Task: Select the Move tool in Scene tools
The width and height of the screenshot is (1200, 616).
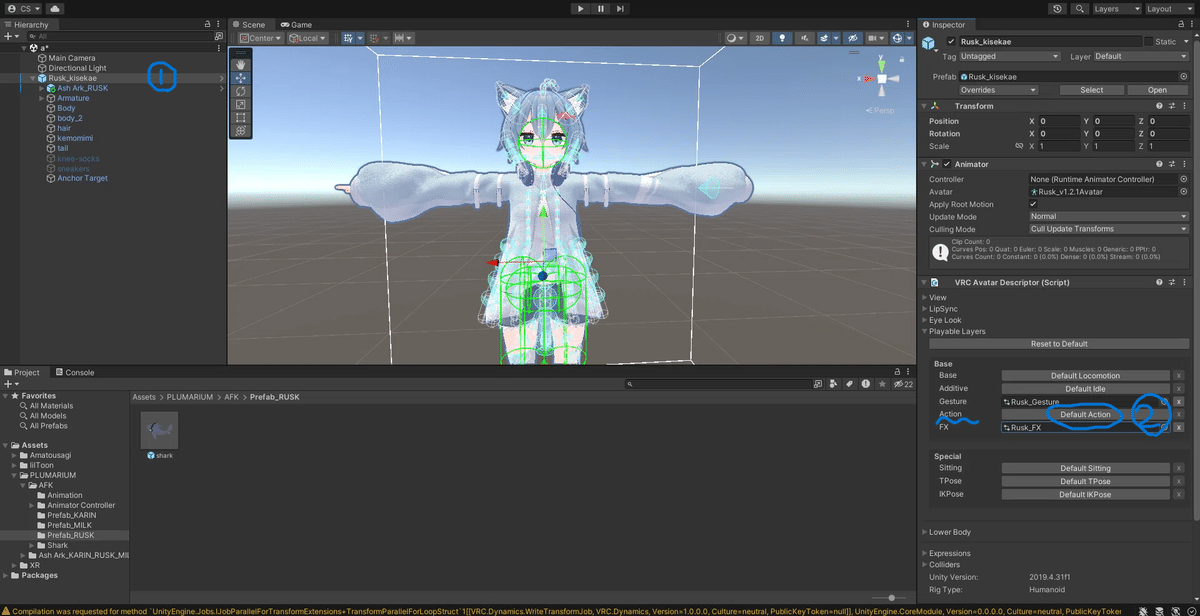Action: pos(241,78)
